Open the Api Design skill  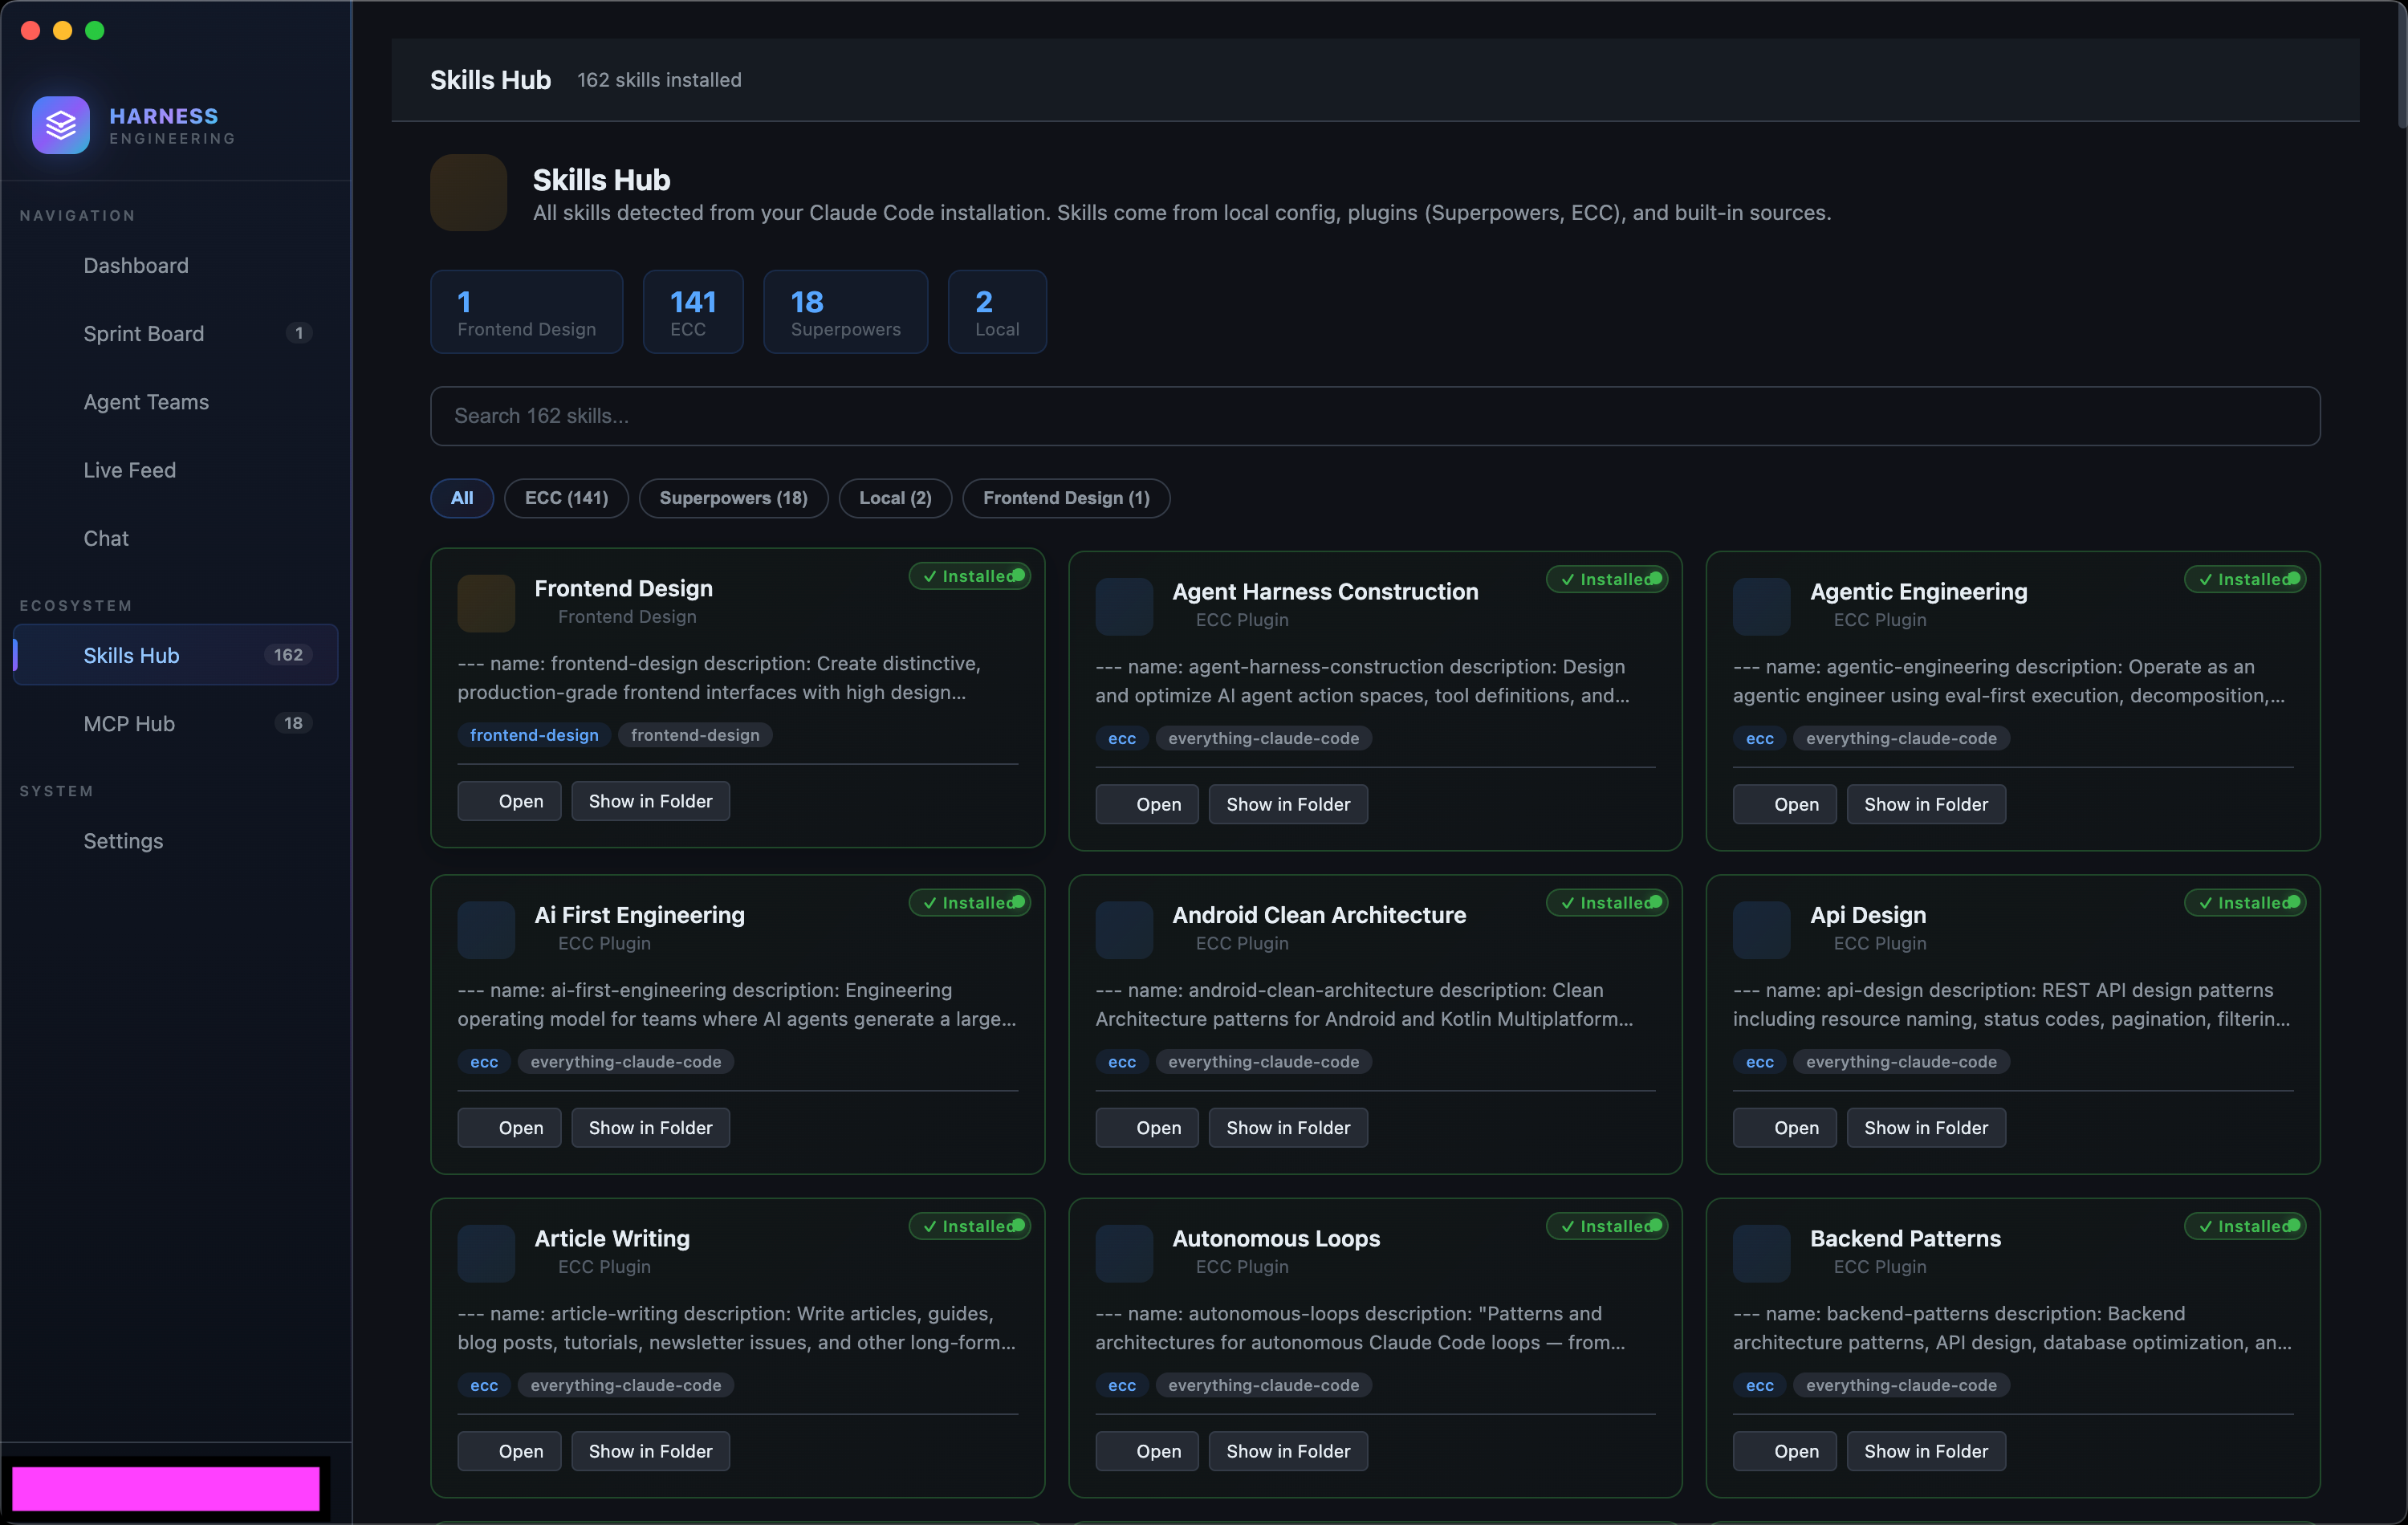[1784, 1128]
